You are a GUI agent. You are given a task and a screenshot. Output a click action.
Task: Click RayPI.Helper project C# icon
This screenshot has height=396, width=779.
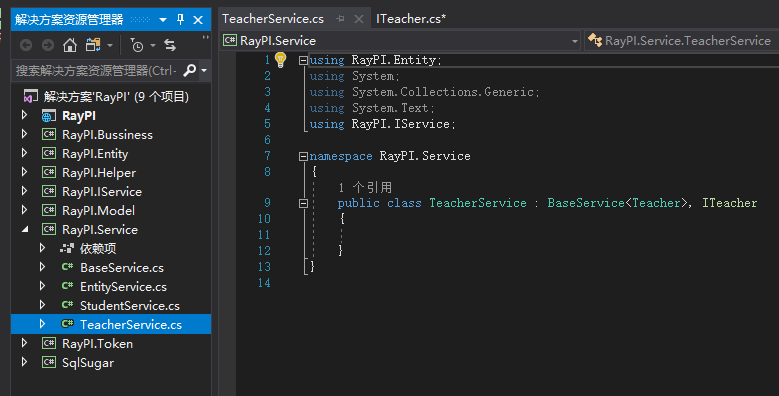49,172
